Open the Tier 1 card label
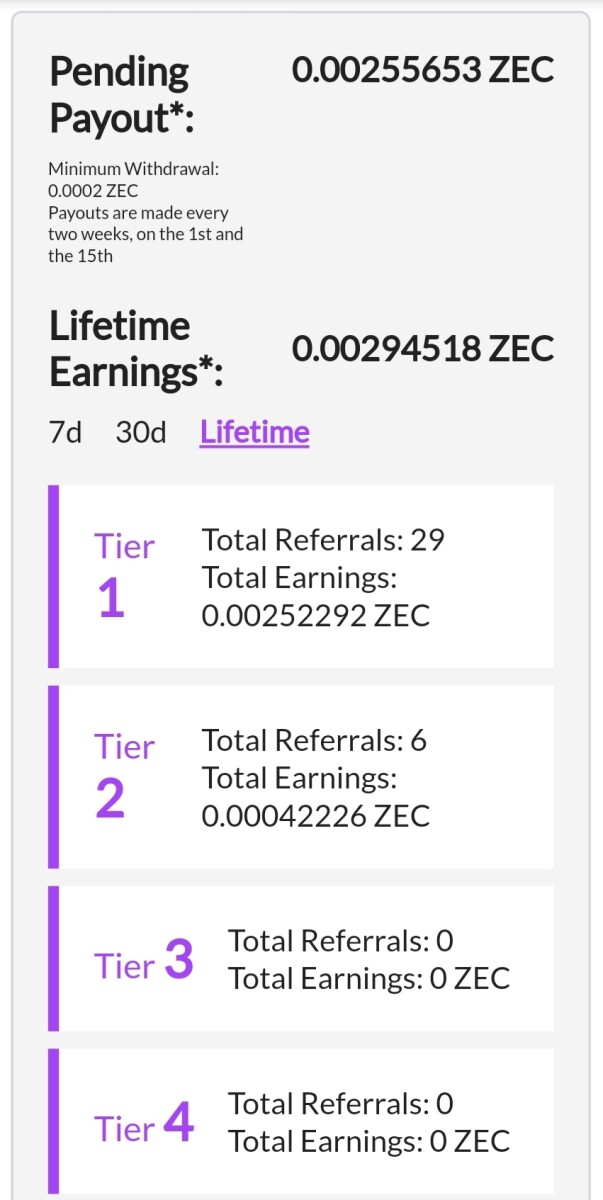 point(125,576)
